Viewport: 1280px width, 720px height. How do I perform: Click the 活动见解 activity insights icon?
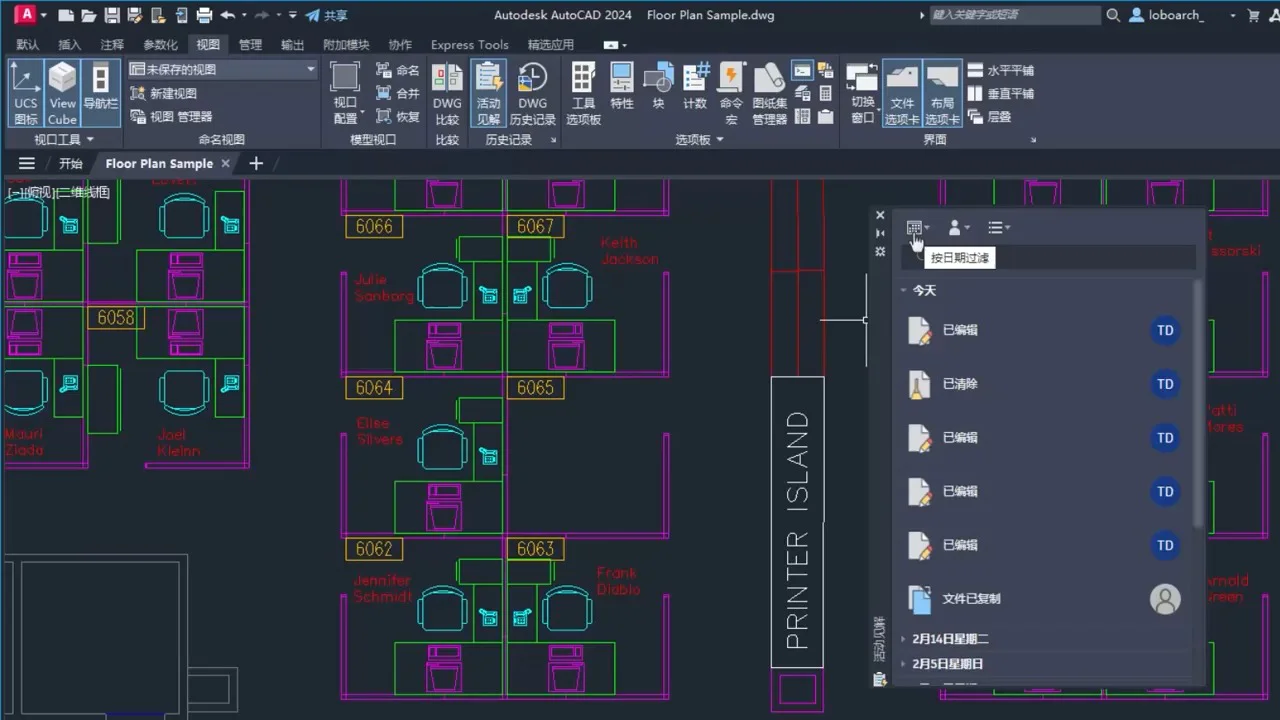click(x=488, y=92)
